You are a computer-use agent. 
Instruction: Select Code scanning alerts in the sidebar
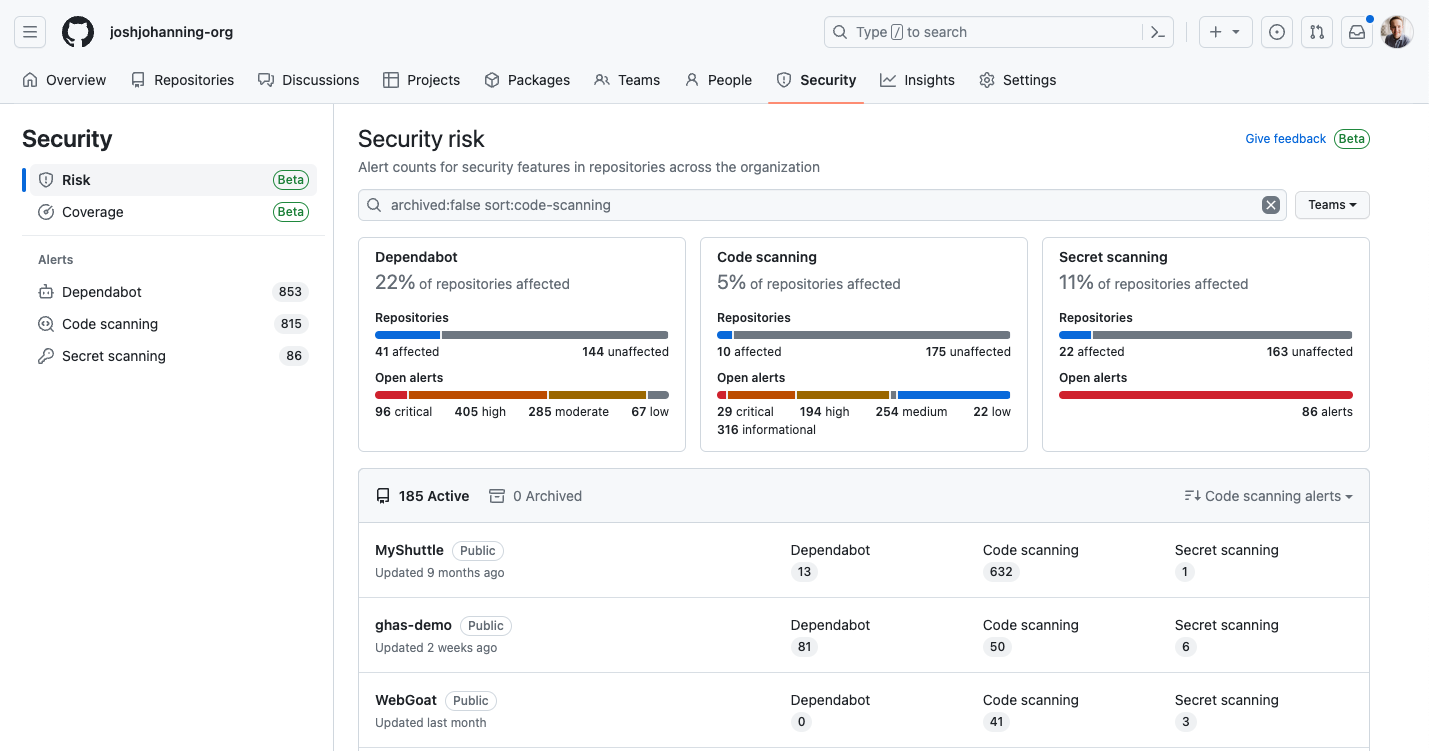tap(108, 323)
